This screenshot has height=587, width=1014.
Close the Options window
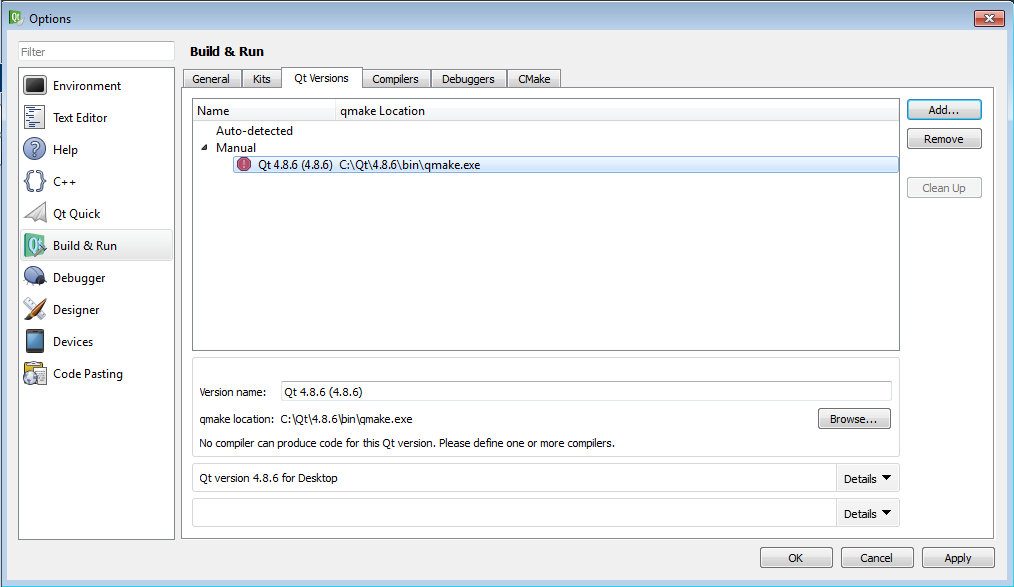[x=989, y=18]
